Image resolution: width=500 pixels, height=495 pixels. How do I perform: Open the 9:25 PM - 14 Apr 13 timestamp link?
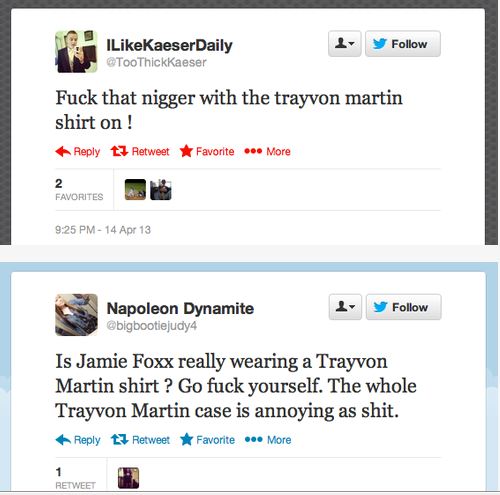103,230
